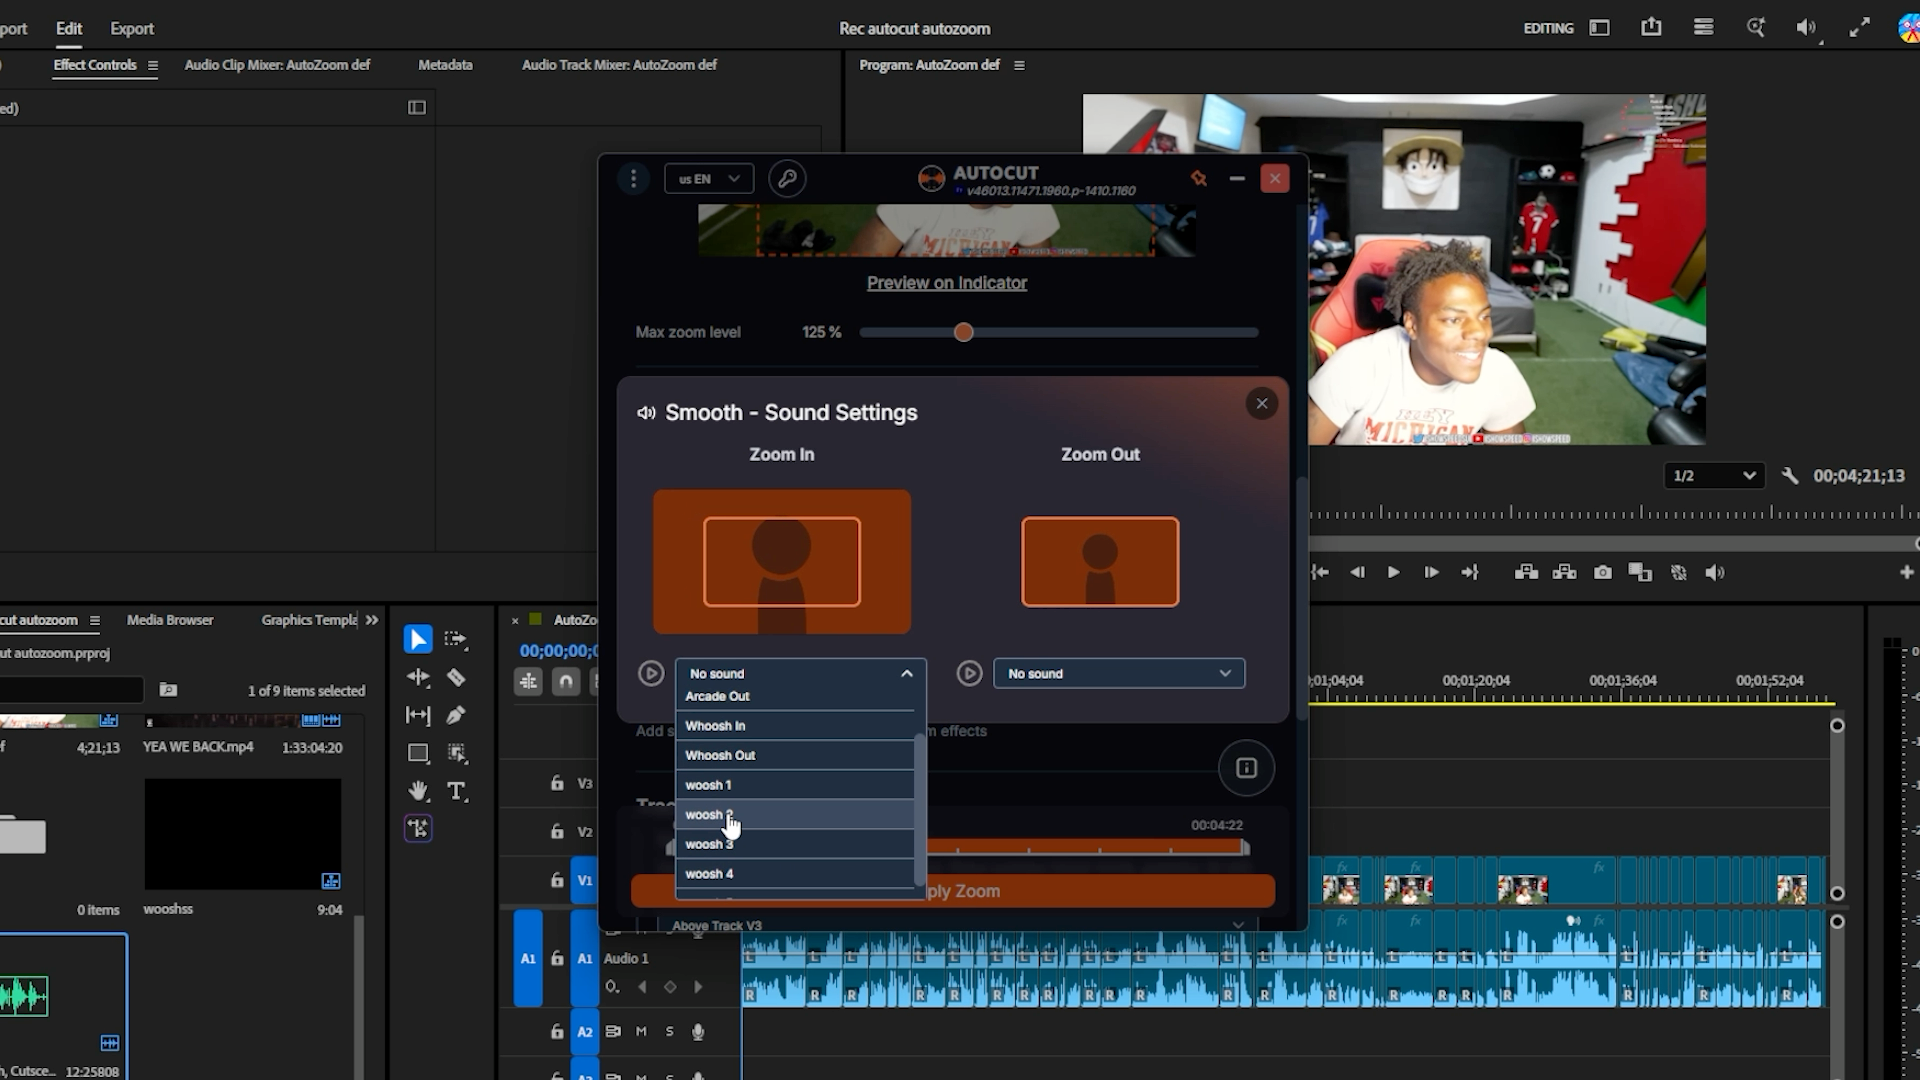Pick the Razor tool
The width and height of the screenshot is (1920, 1080).
[x=456, y=677]
